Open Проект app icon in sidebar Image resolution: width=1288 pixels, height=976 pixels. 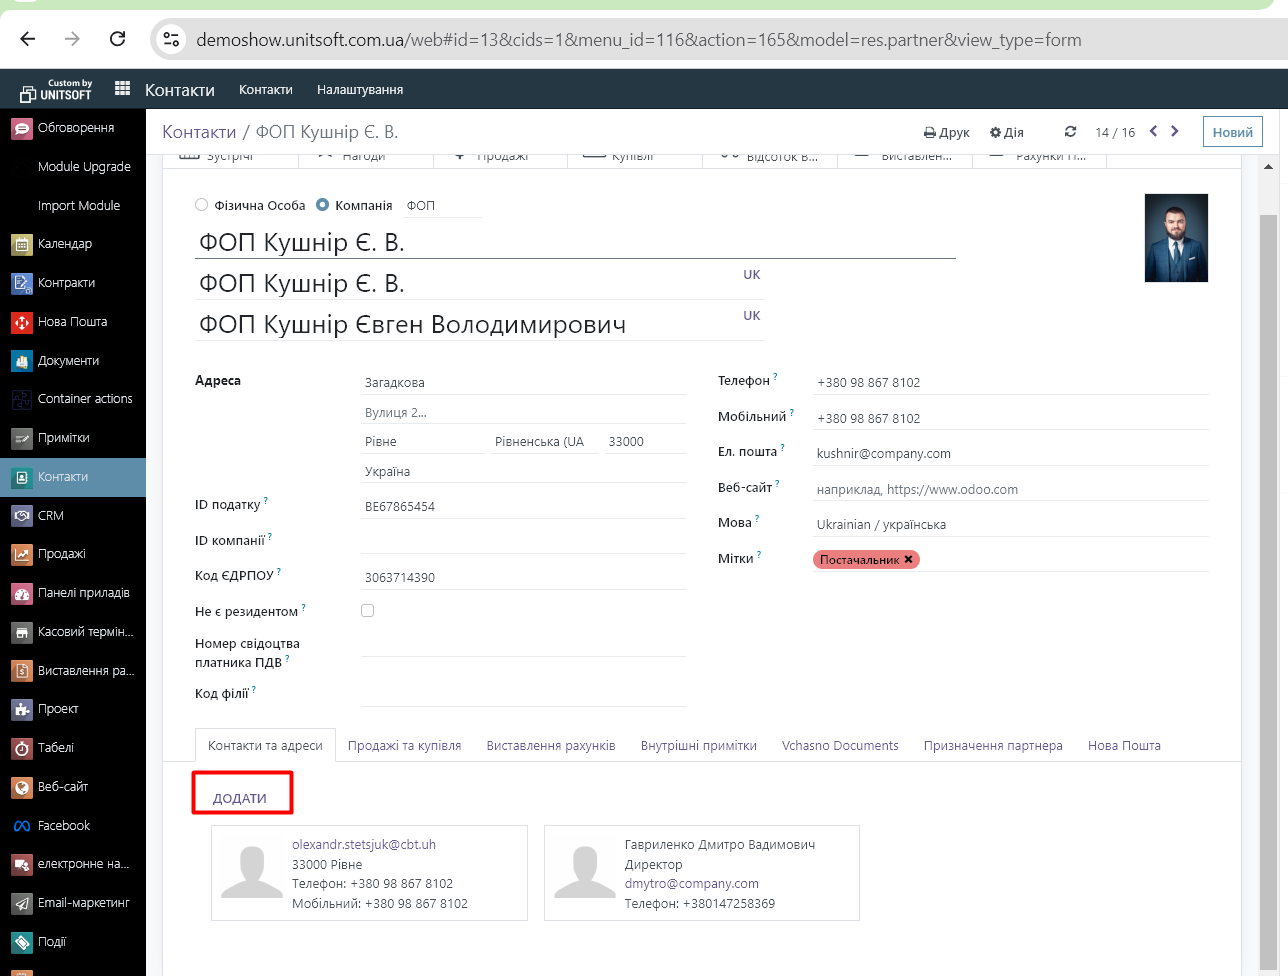pyautogui.click(x=22, y=709)
